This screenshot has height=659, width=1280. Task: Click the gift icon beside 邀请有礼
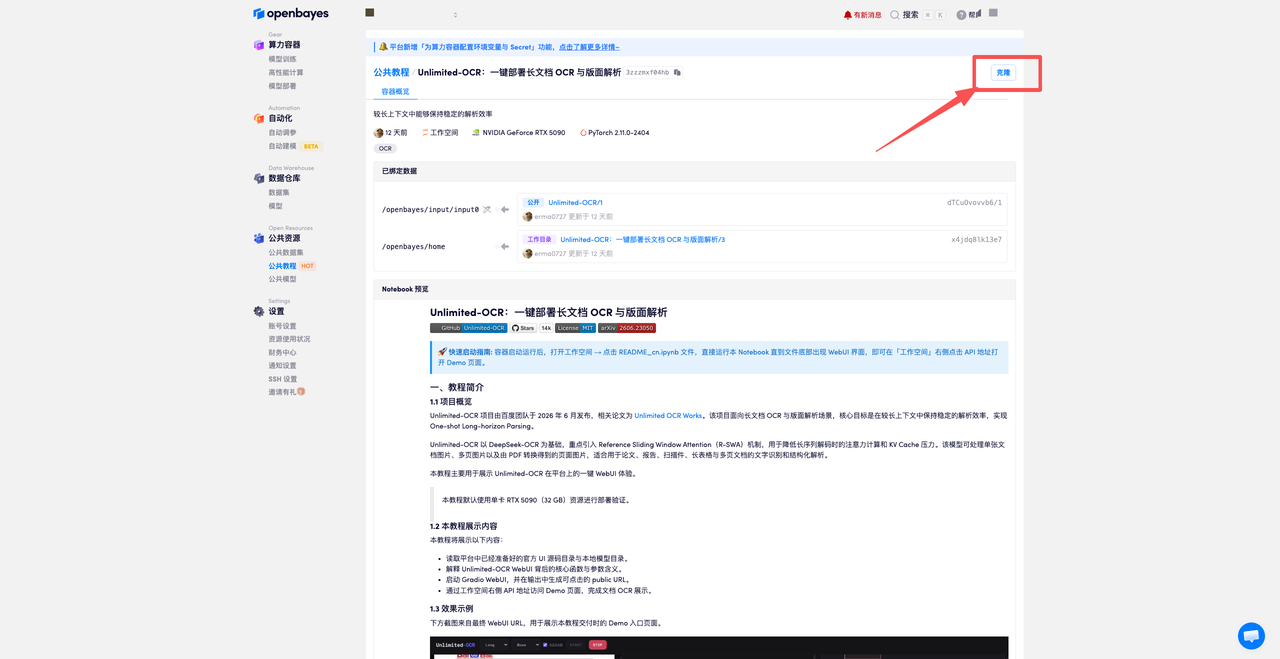click(x=301, y=392)
